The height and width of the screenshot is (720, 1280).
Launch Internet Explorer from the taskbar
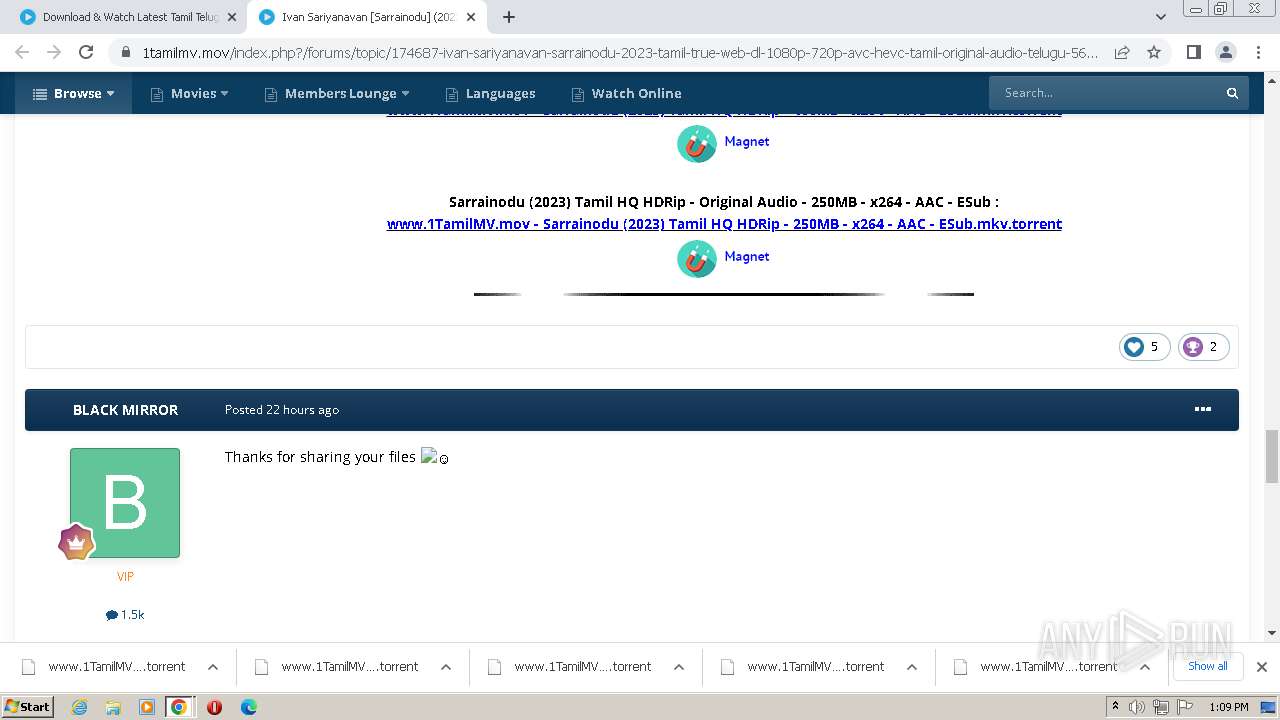80,707
